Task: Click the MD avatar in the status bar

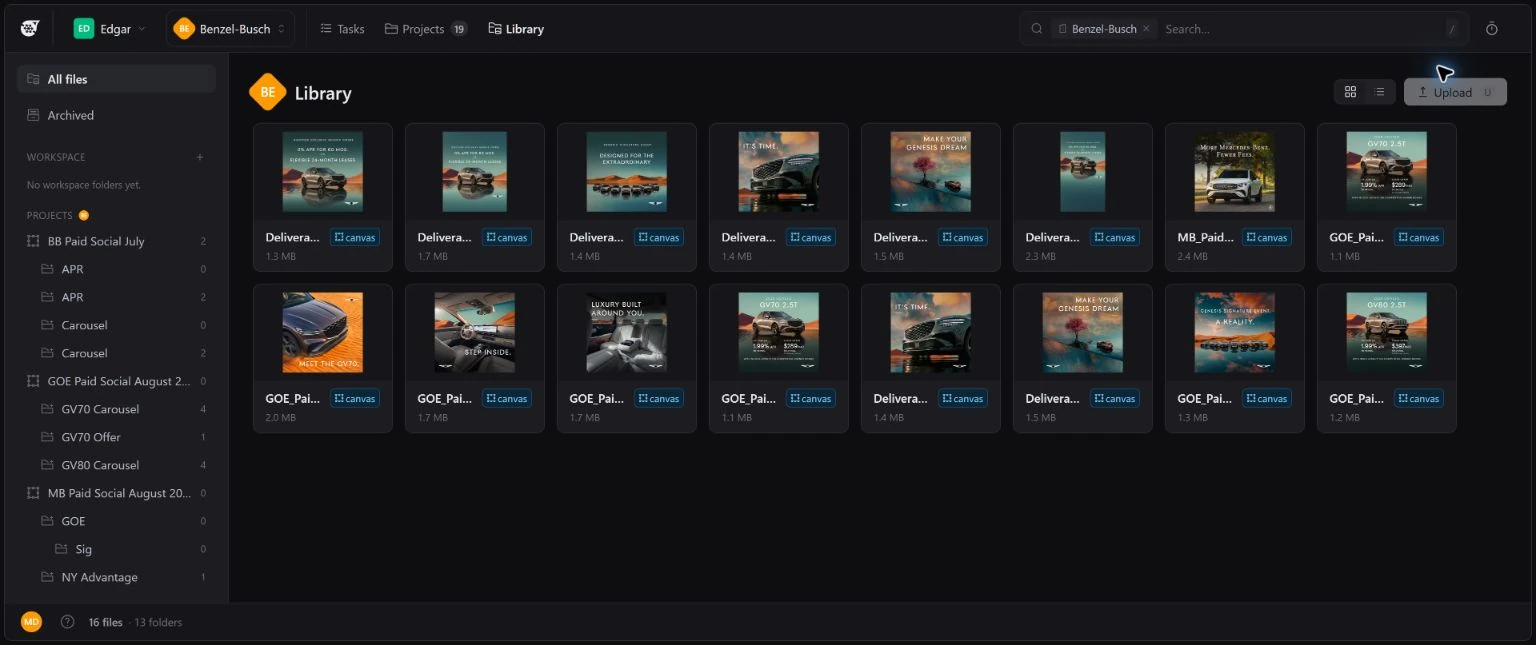Action: click(32, 622)
